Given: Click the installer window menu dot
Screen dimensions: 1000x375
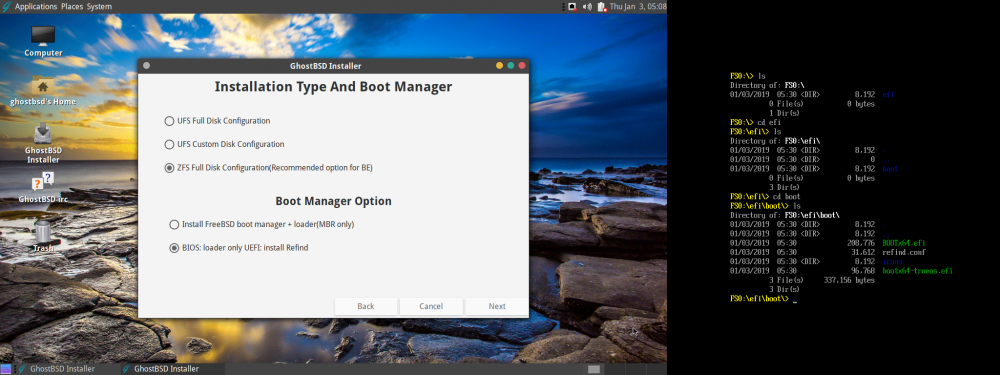Looking at the screenshot, I should (x=147, y=66).
